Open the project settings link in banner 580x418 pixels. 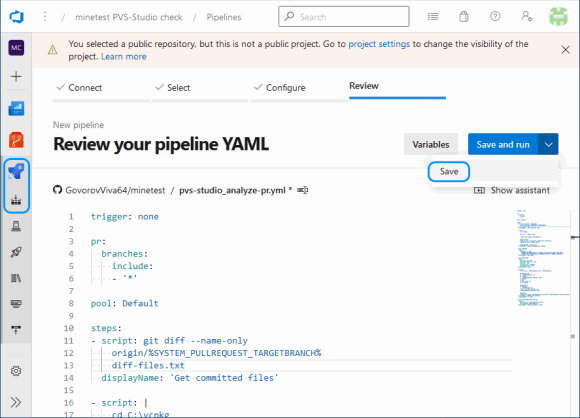[x=379, y=44]
